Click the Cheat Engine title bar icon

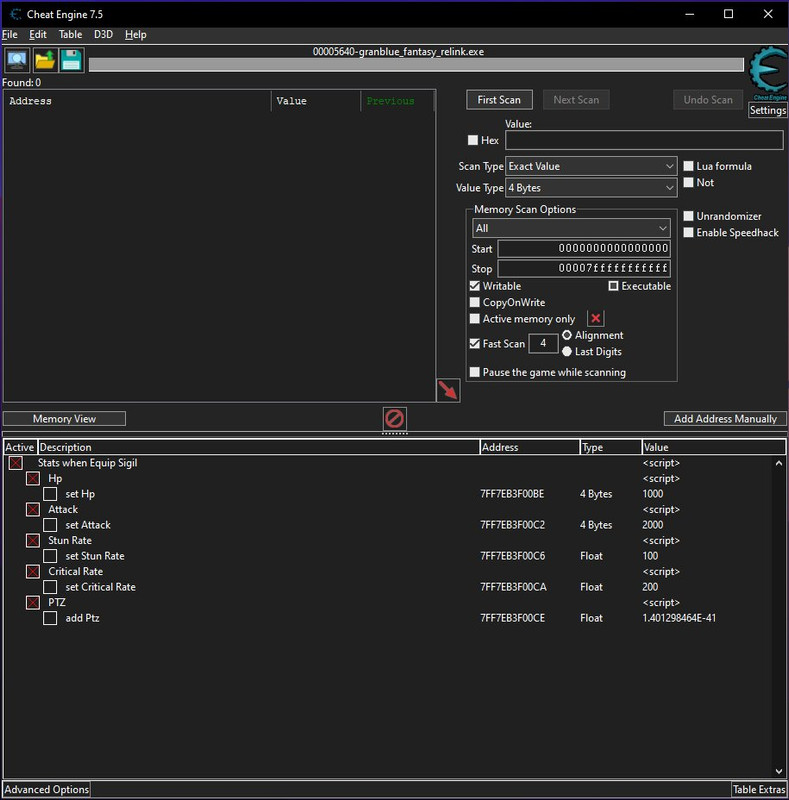(15, 14)
